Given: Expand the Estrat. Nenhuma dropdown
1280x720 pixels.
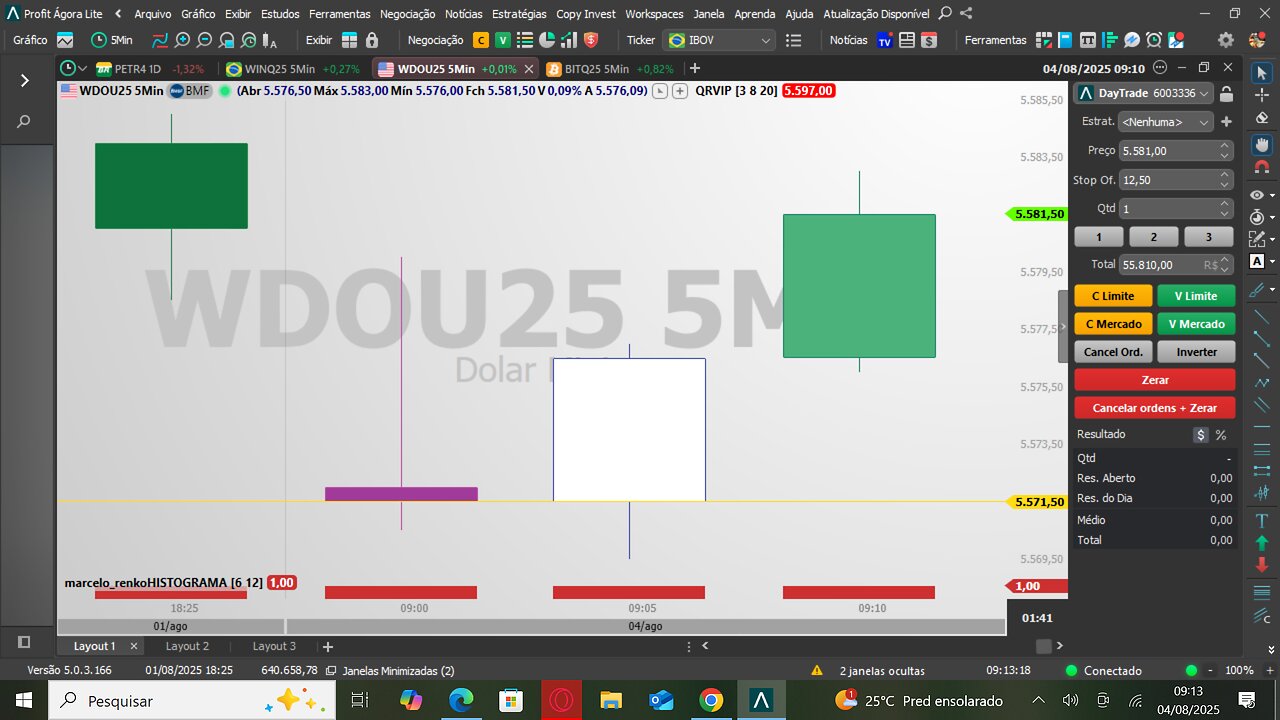Looking at the screenshot, I should coord(1165,121).
